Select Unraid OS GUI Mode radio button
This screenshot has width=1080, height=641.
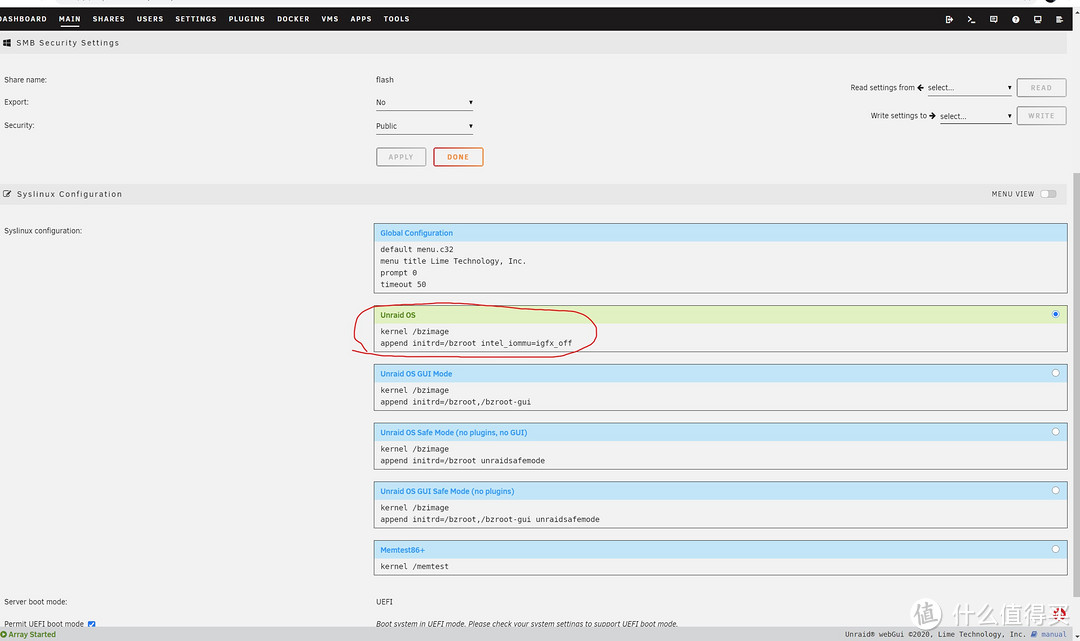pos(1055,372)
